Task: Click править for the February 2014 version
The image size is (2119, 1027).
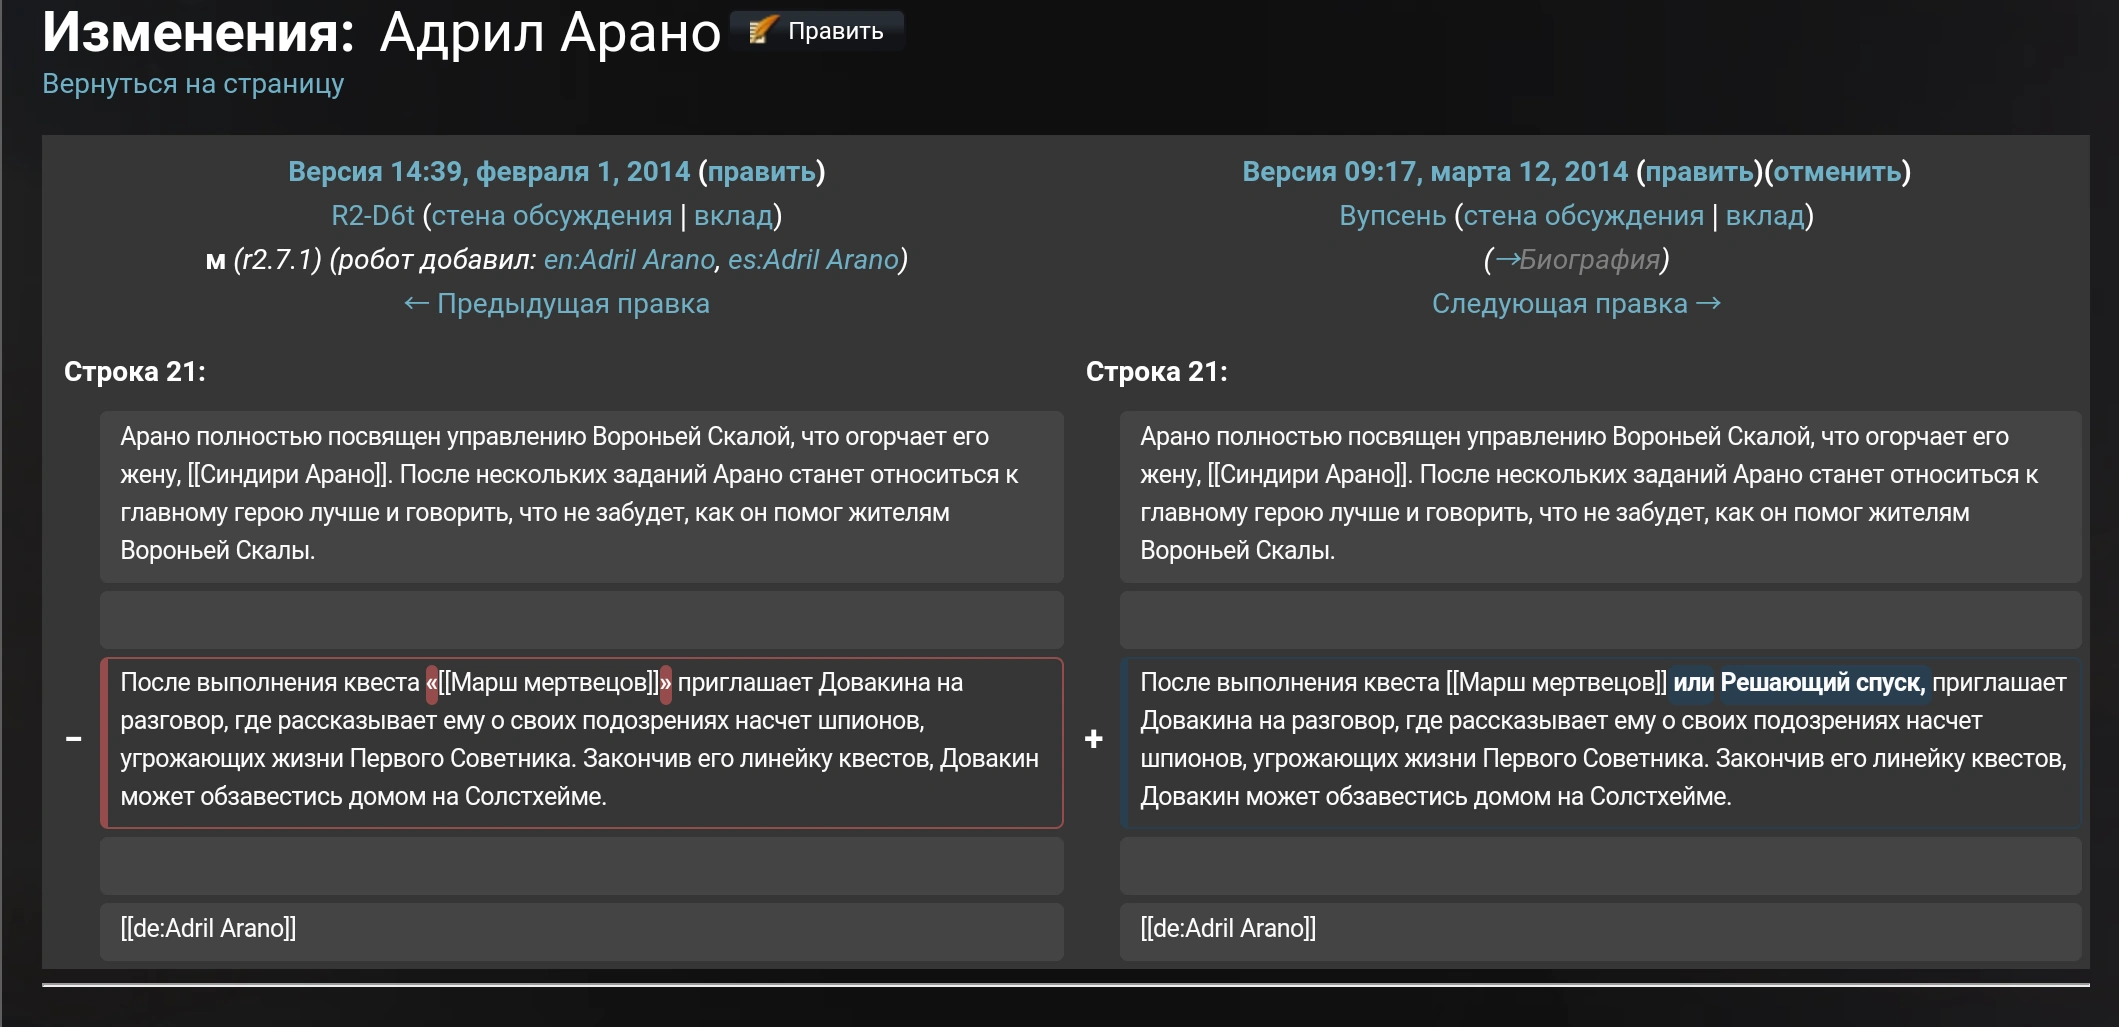Action: [x=761, y=172]
